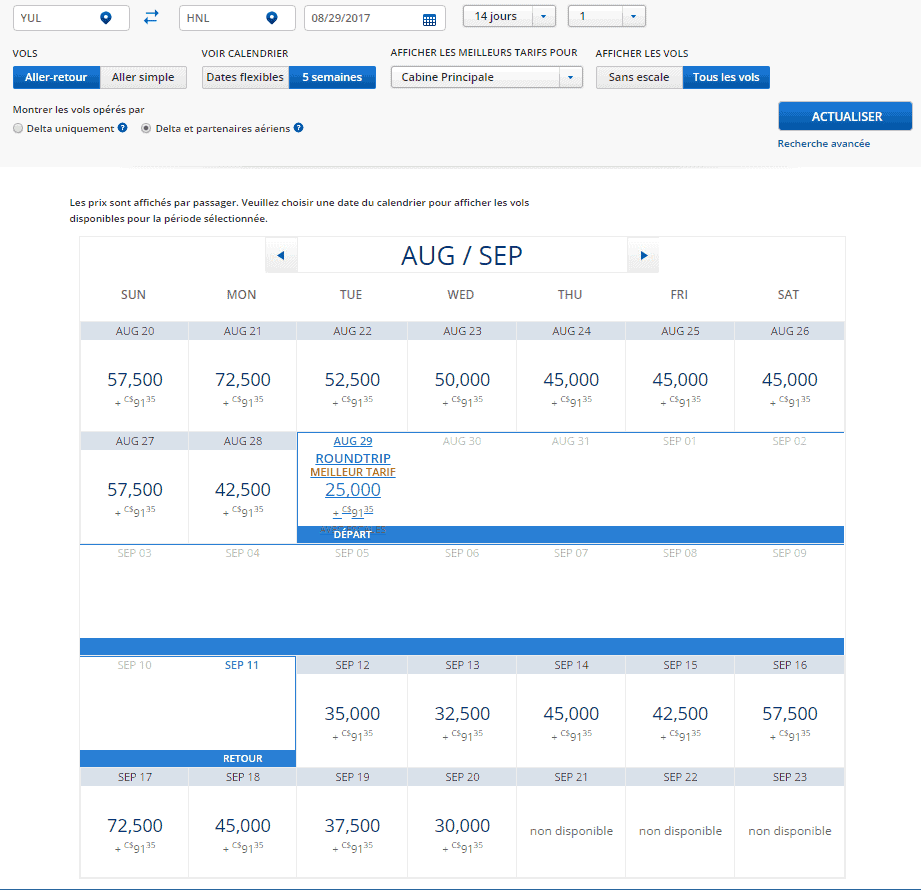Open the date picker calendar icon
Image resolution: width=921 pixels, height=890 pixels.
click(429, 19)
